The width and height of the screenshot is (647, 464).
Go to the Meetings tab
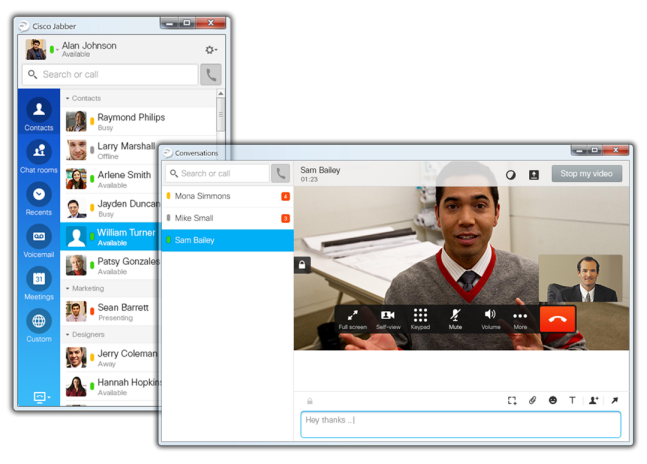pyautogui.click(x=38, y=282)
